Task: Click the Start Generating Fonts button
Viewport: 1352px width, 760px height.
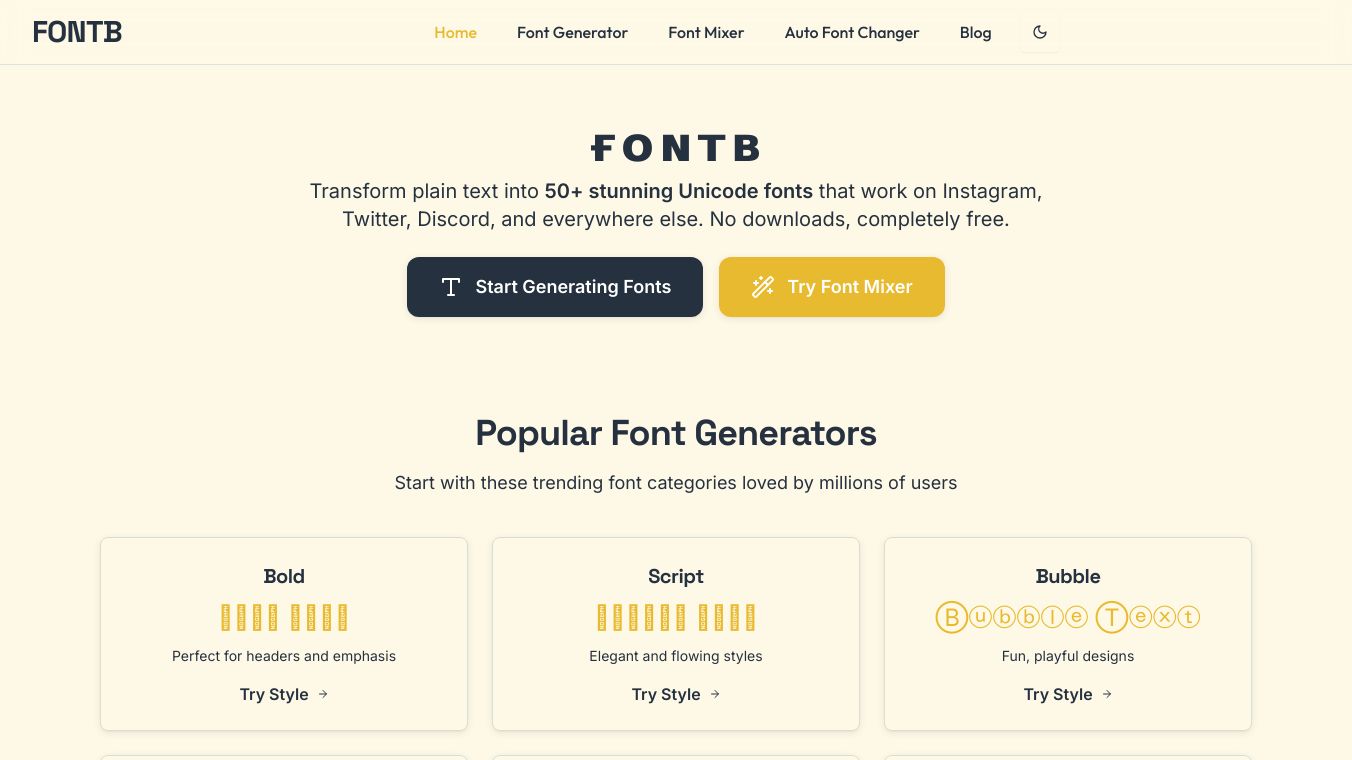Action: pos(555,287)
